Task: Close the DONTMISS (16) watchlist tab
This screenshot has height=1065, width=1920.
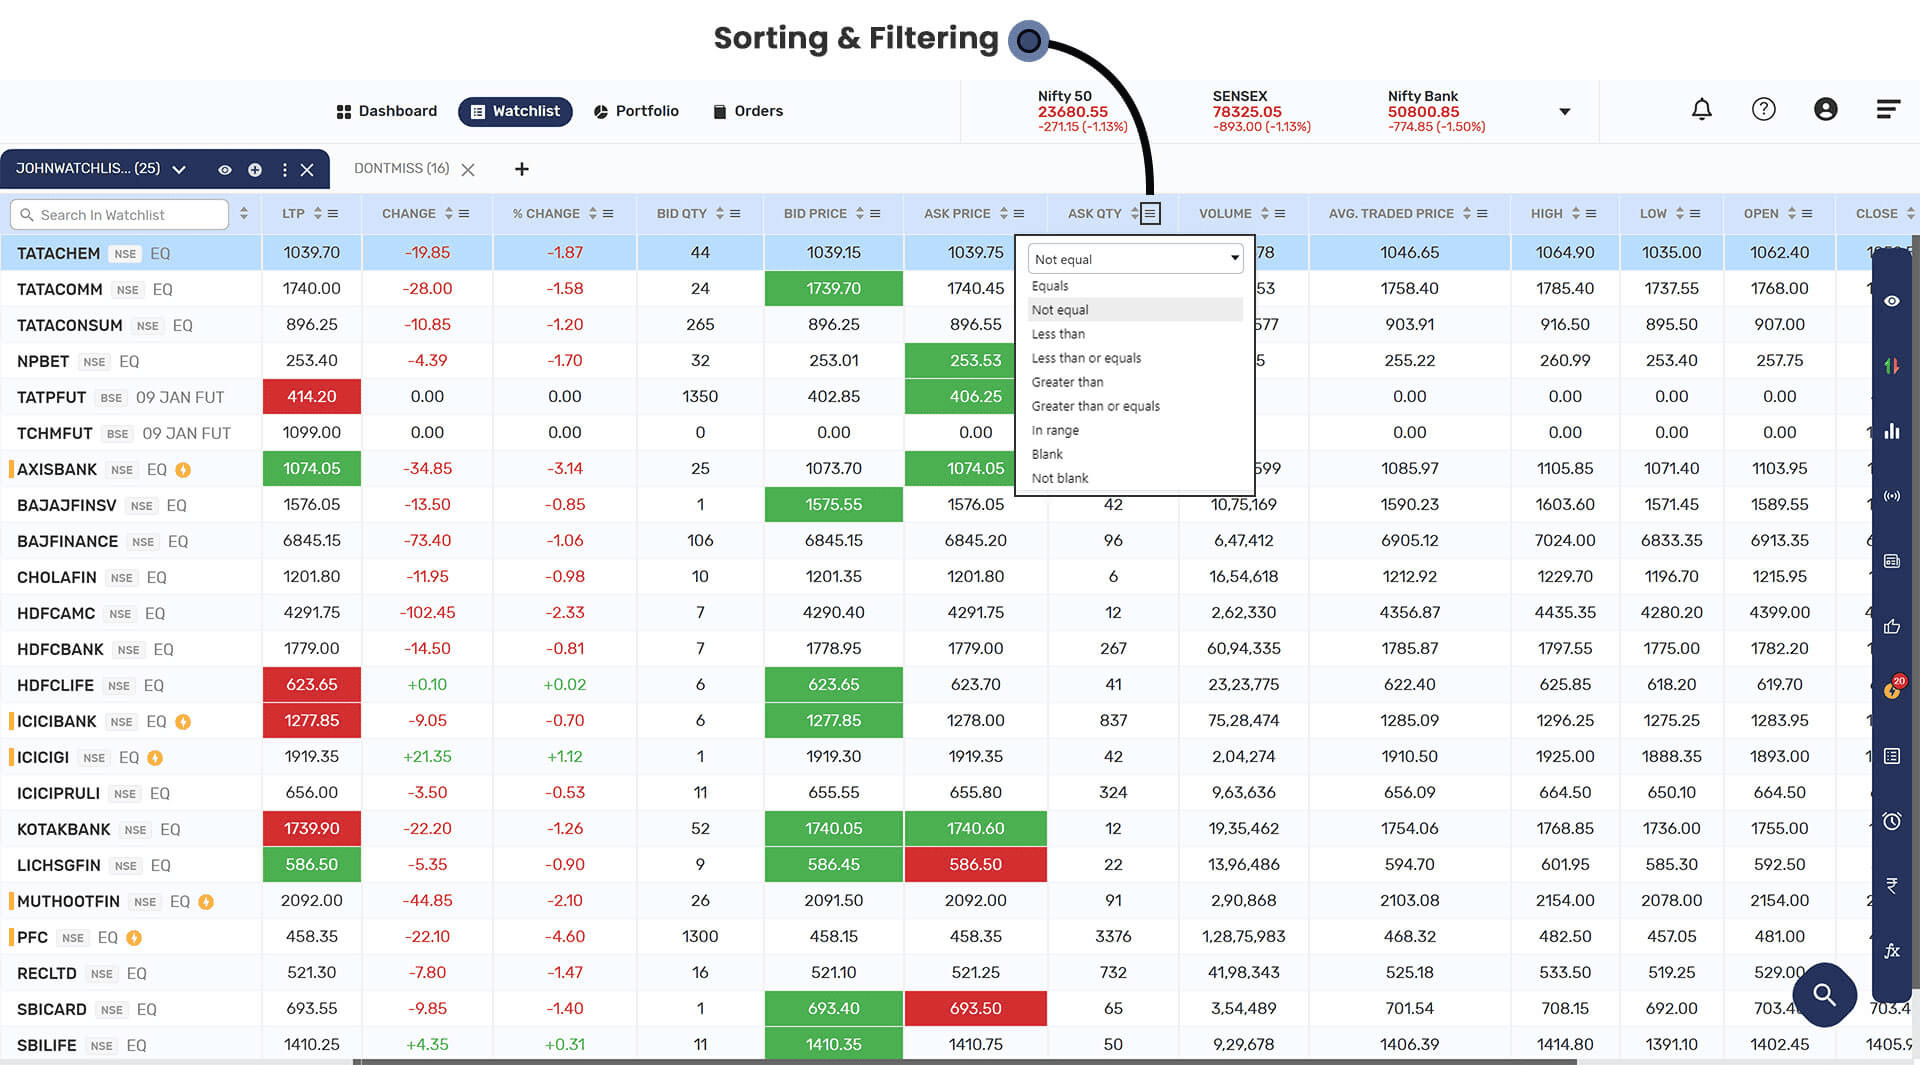Action: click(x=468, y=170)
